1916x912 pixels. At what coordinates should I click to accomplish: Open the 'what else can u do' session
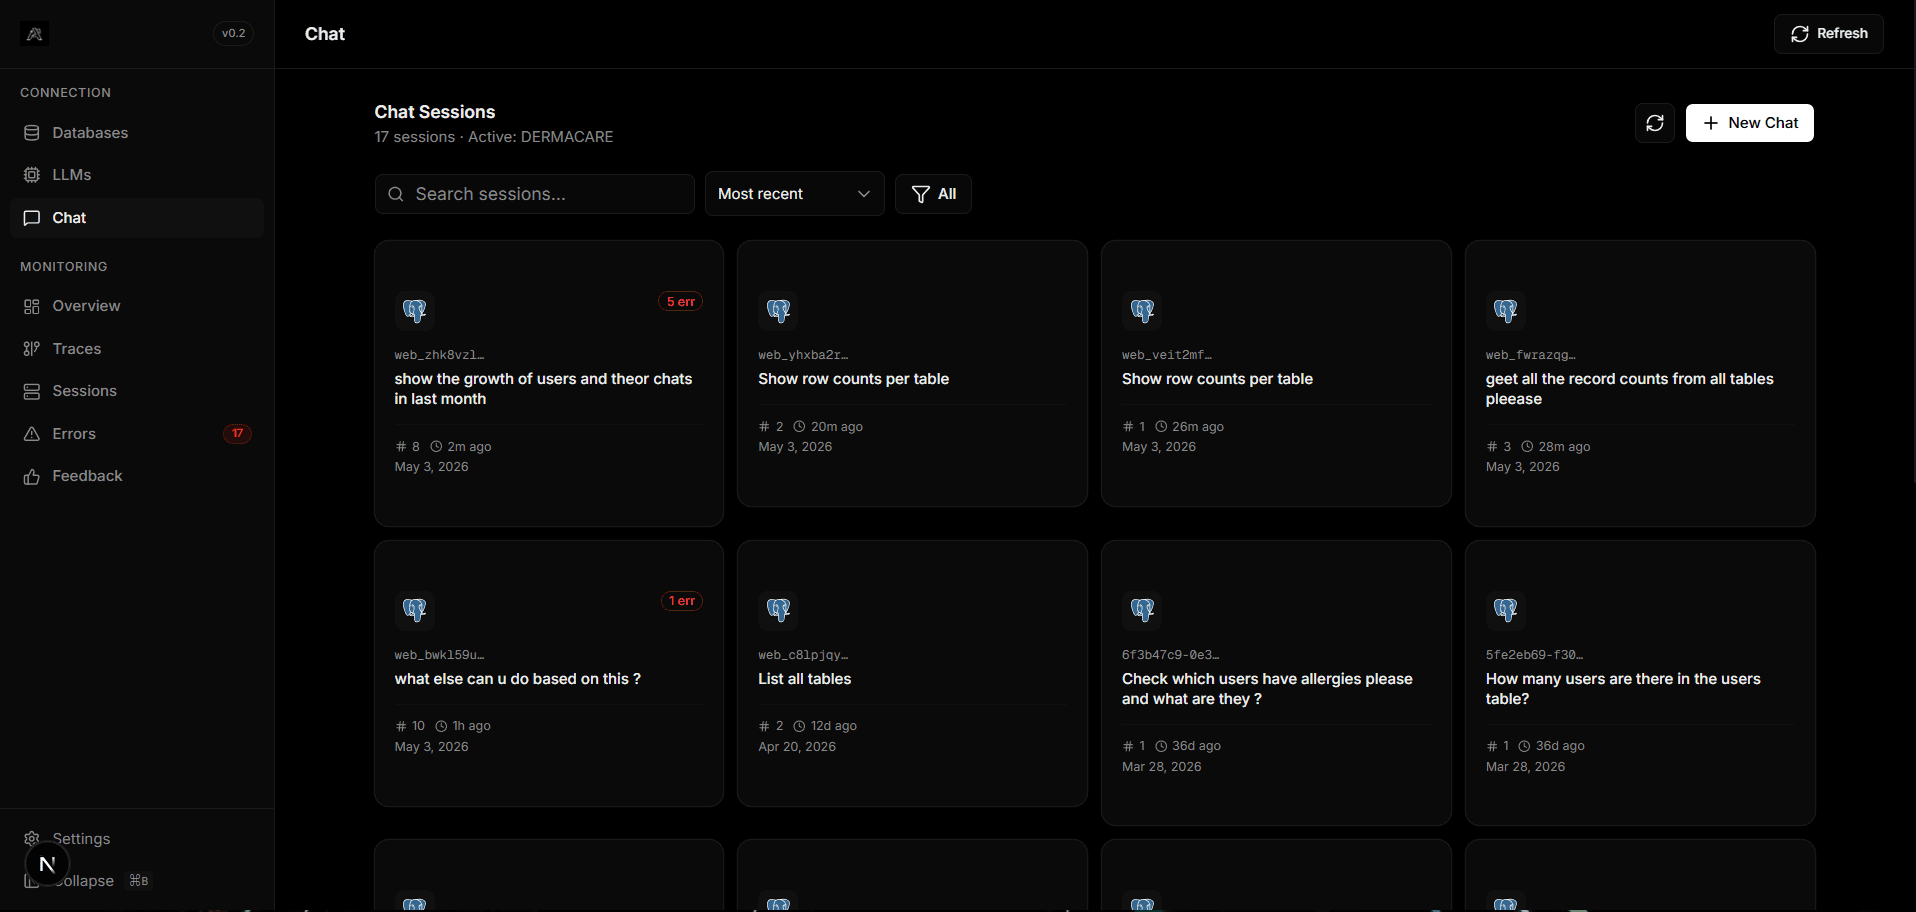tap(549, 673)
